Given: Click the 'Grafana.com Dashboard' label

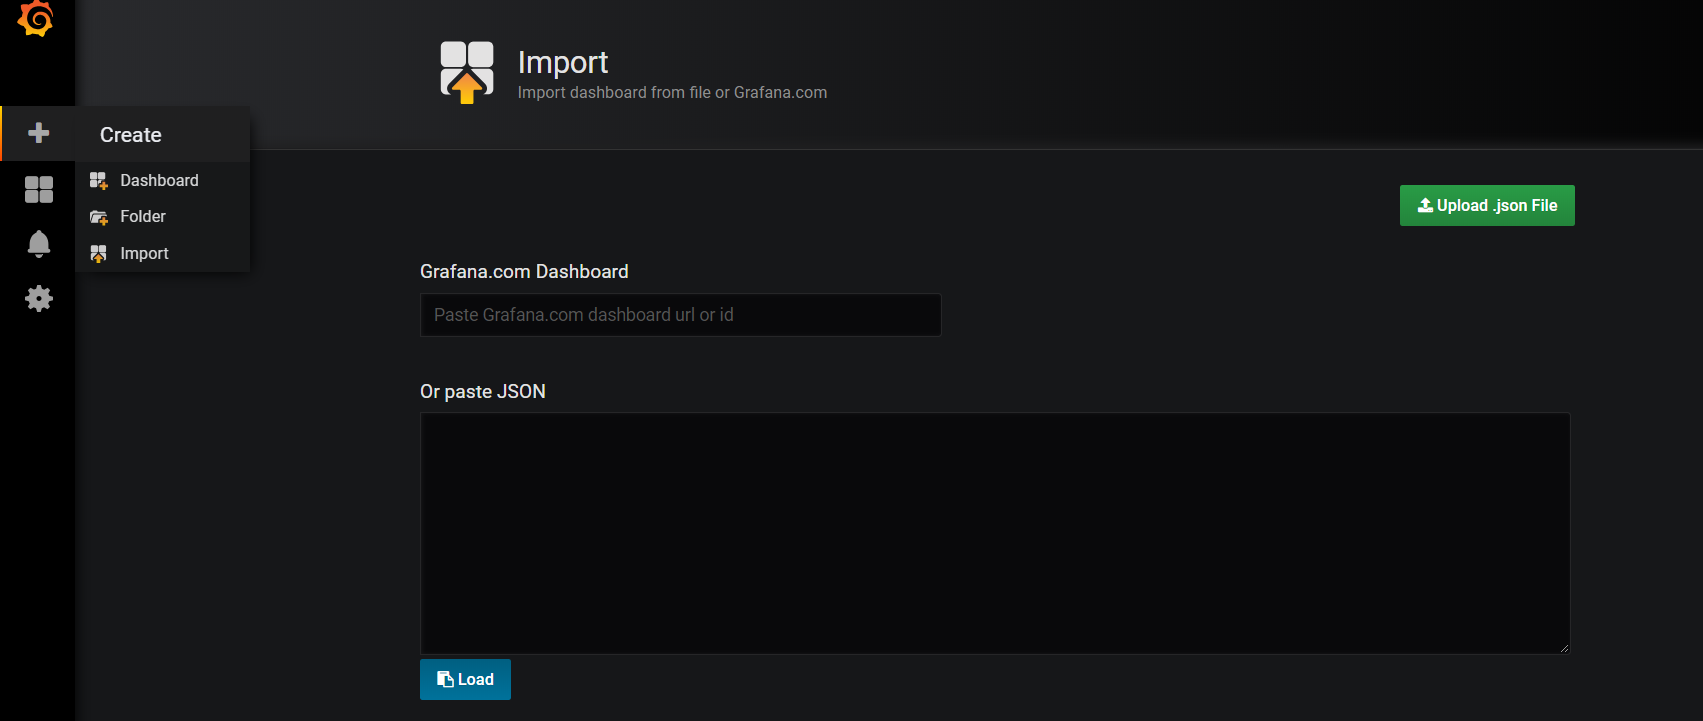Looking at the screenshot, I should point(524,271).
